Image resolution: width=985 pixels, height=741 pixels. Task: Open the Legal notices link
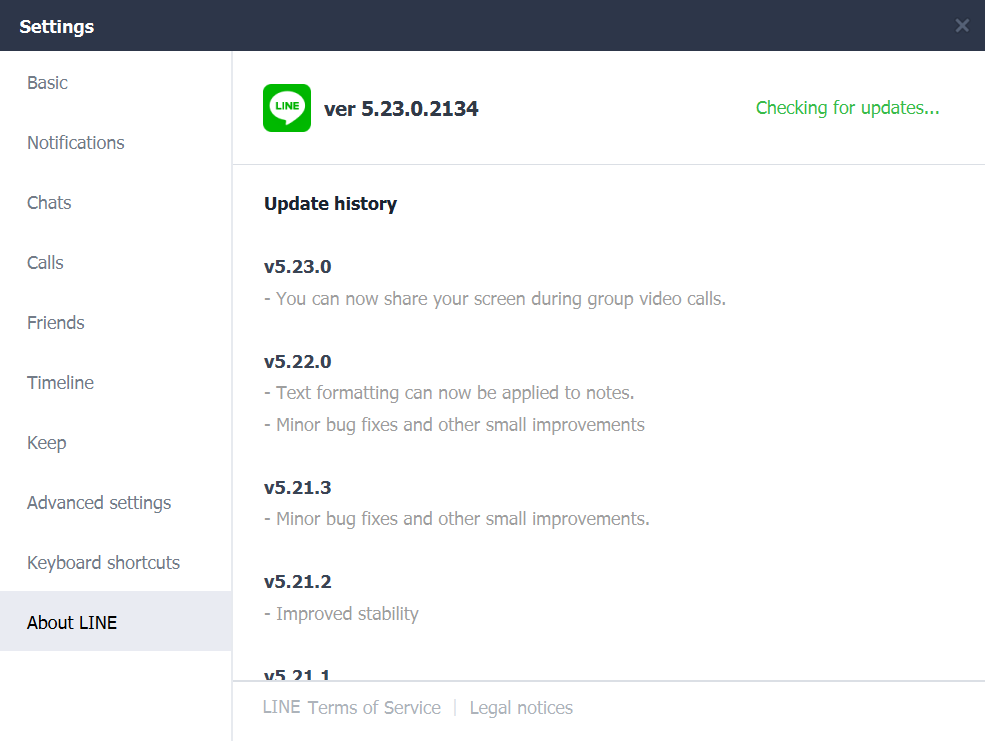pos(521,708)
